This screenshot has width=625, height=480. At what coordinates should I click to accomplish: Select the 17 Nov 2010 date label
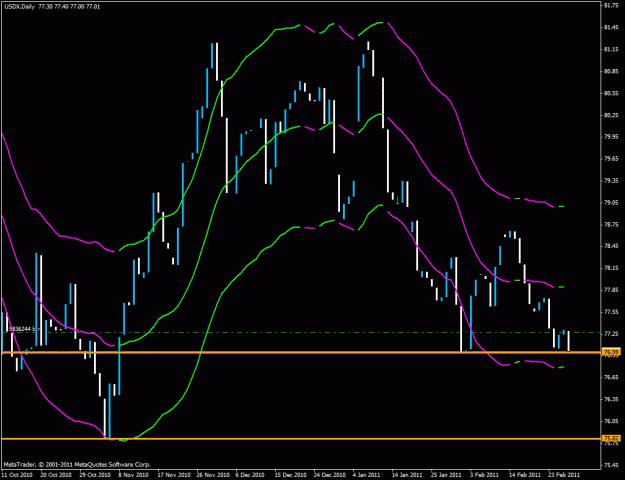click(173, 475)
